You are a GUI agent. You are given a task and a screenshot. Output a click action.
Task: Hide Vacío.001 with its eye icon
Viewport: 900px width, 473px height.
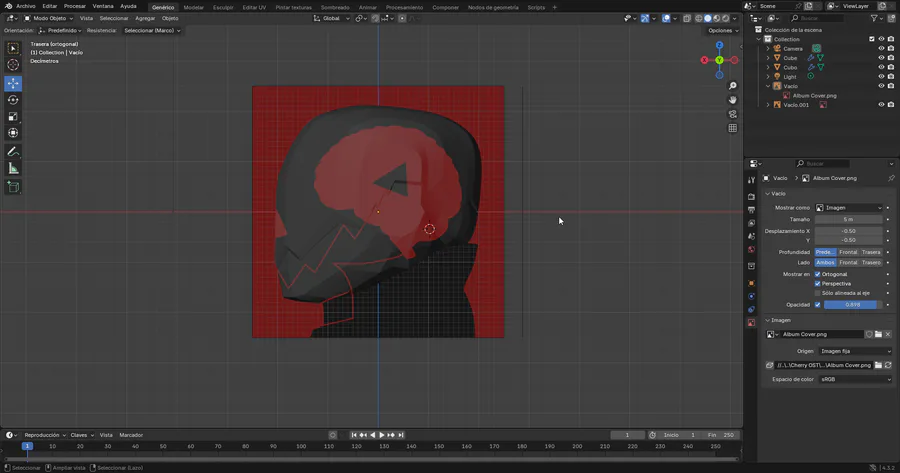point(881,104)
